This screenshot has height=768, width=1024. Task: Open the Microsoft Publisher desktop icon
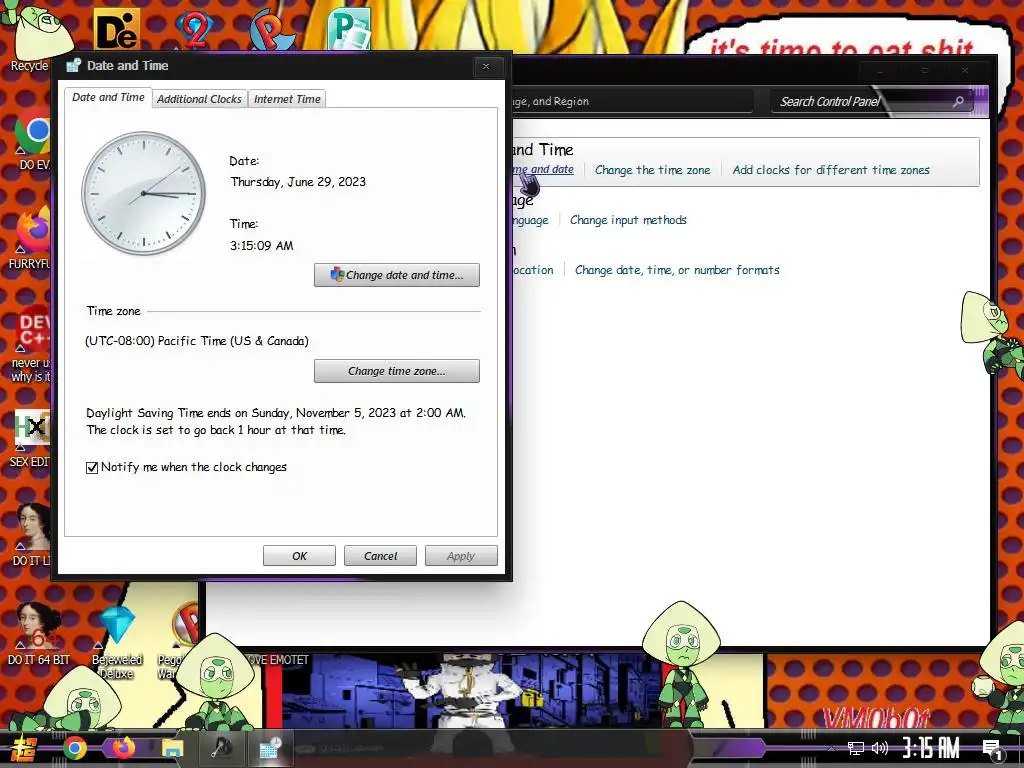[349, 29]
